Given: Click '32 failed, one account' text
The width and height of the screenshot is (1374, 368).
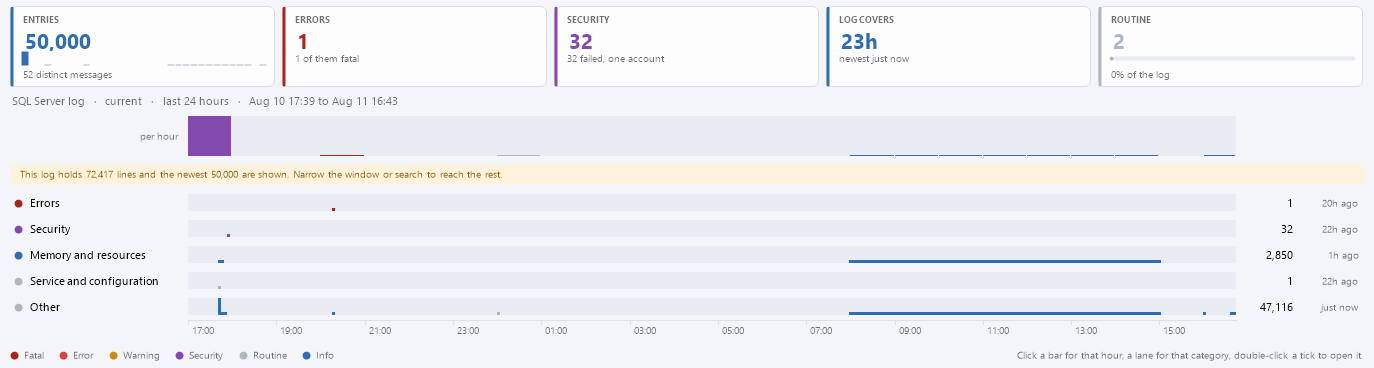Looking at the screenshot, I should click(x=615, y=58).
